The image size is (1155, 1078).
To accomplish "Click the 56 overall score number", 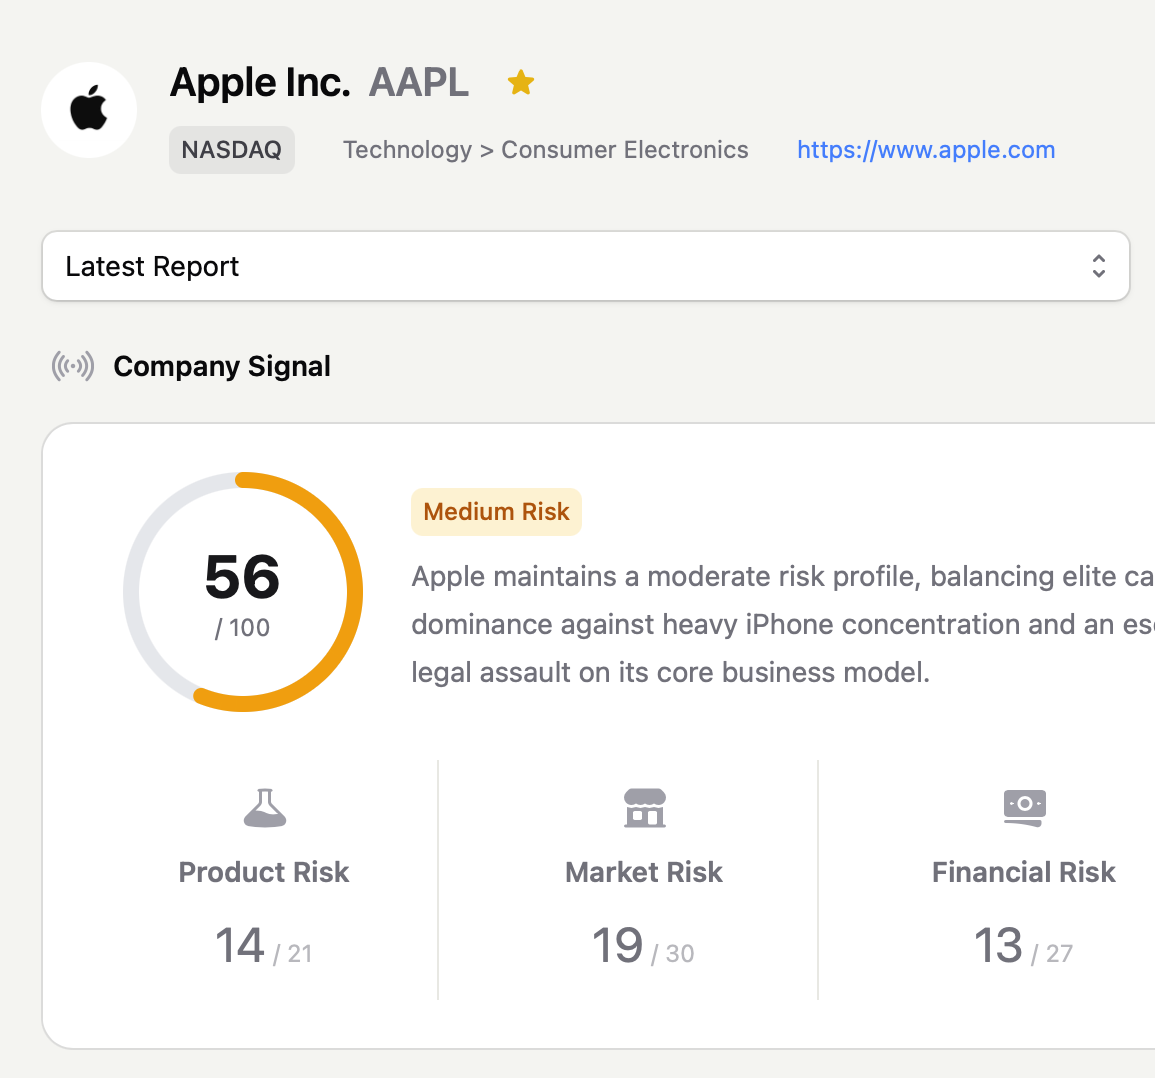I will click(242, 577).
